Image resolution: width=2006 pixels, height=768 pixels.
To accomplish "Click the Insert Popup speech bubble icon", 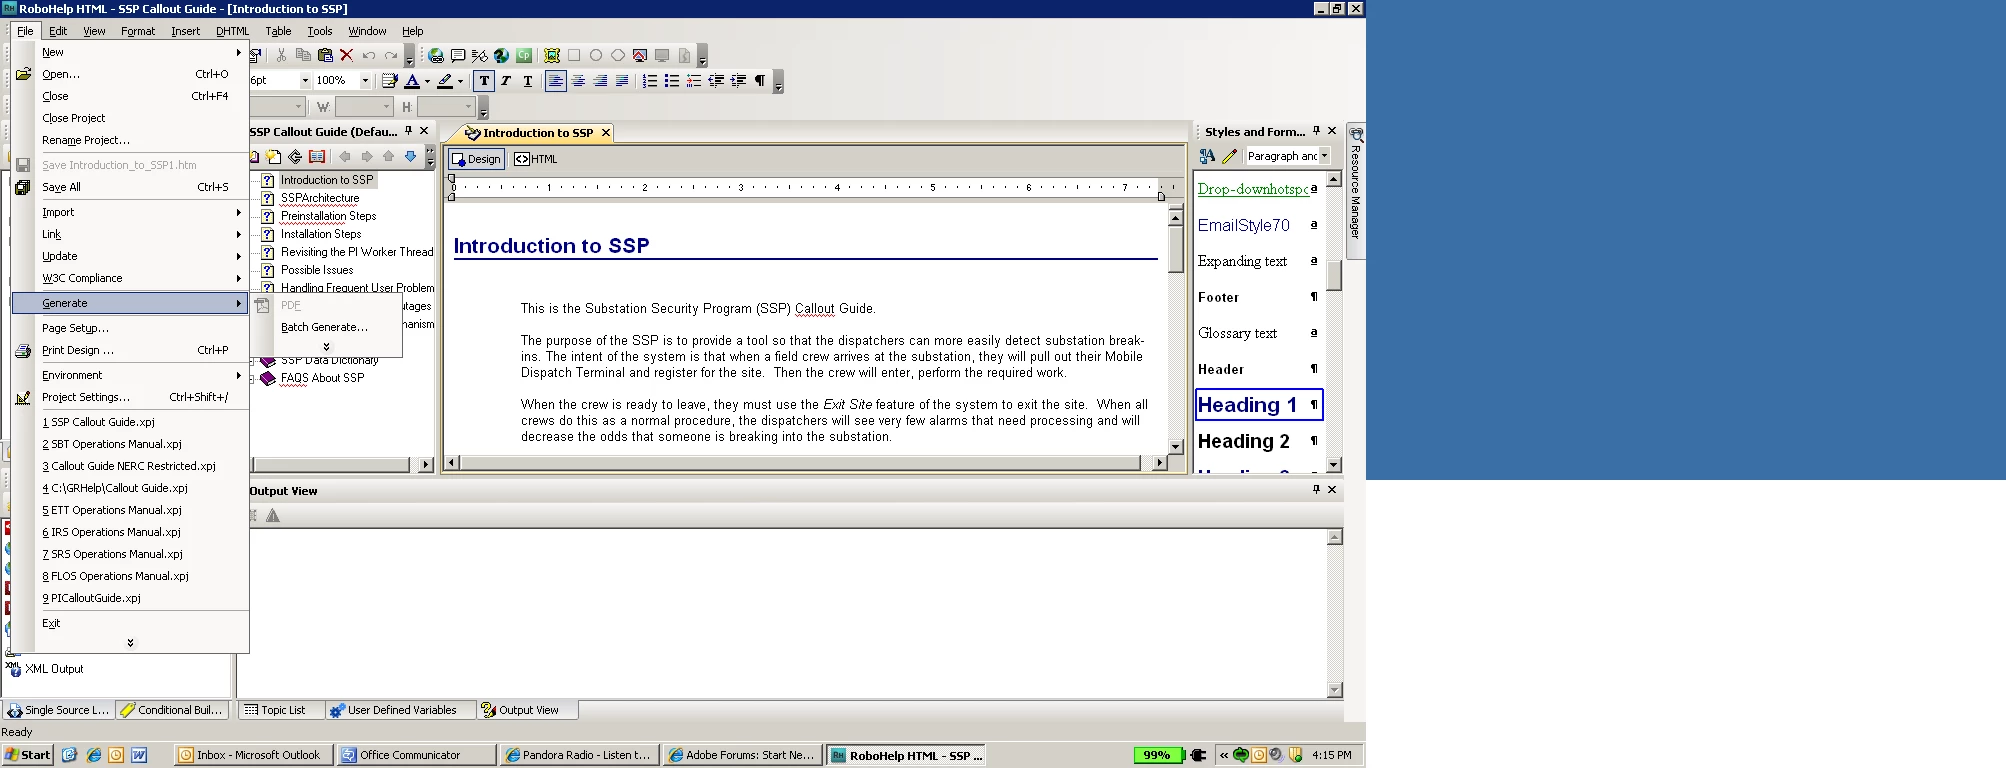I will 458,56.
